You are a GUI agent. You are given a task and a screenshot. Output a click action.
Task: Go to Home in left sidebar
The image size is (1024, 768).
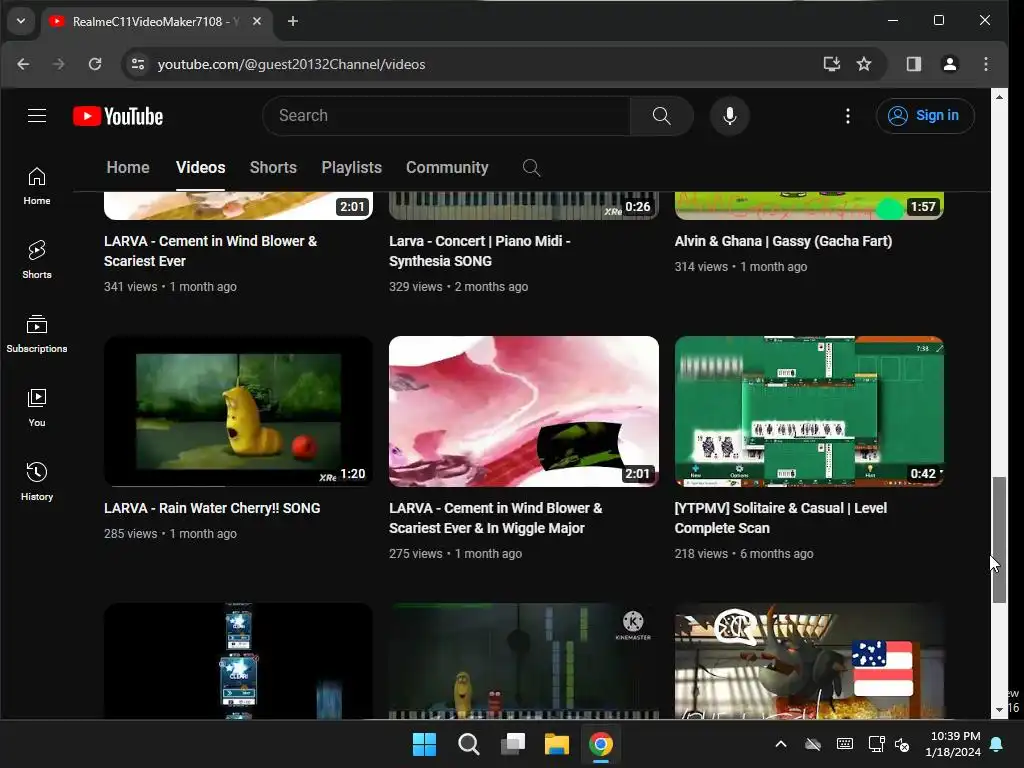pyautogui.click(x=37, y=186)
